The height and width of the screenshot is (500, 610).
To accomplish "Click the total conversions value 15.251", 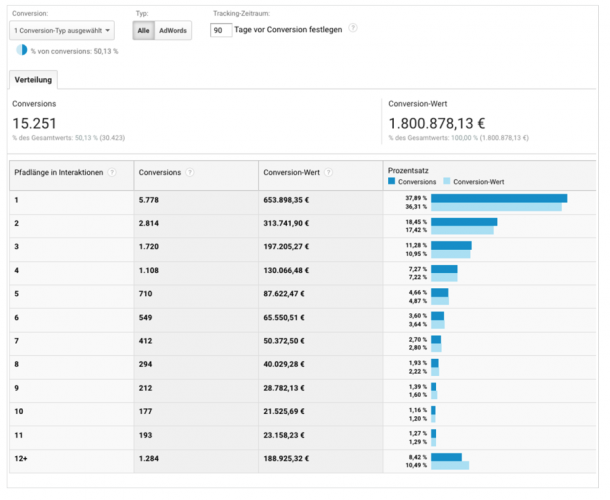I will coord(35,124).
